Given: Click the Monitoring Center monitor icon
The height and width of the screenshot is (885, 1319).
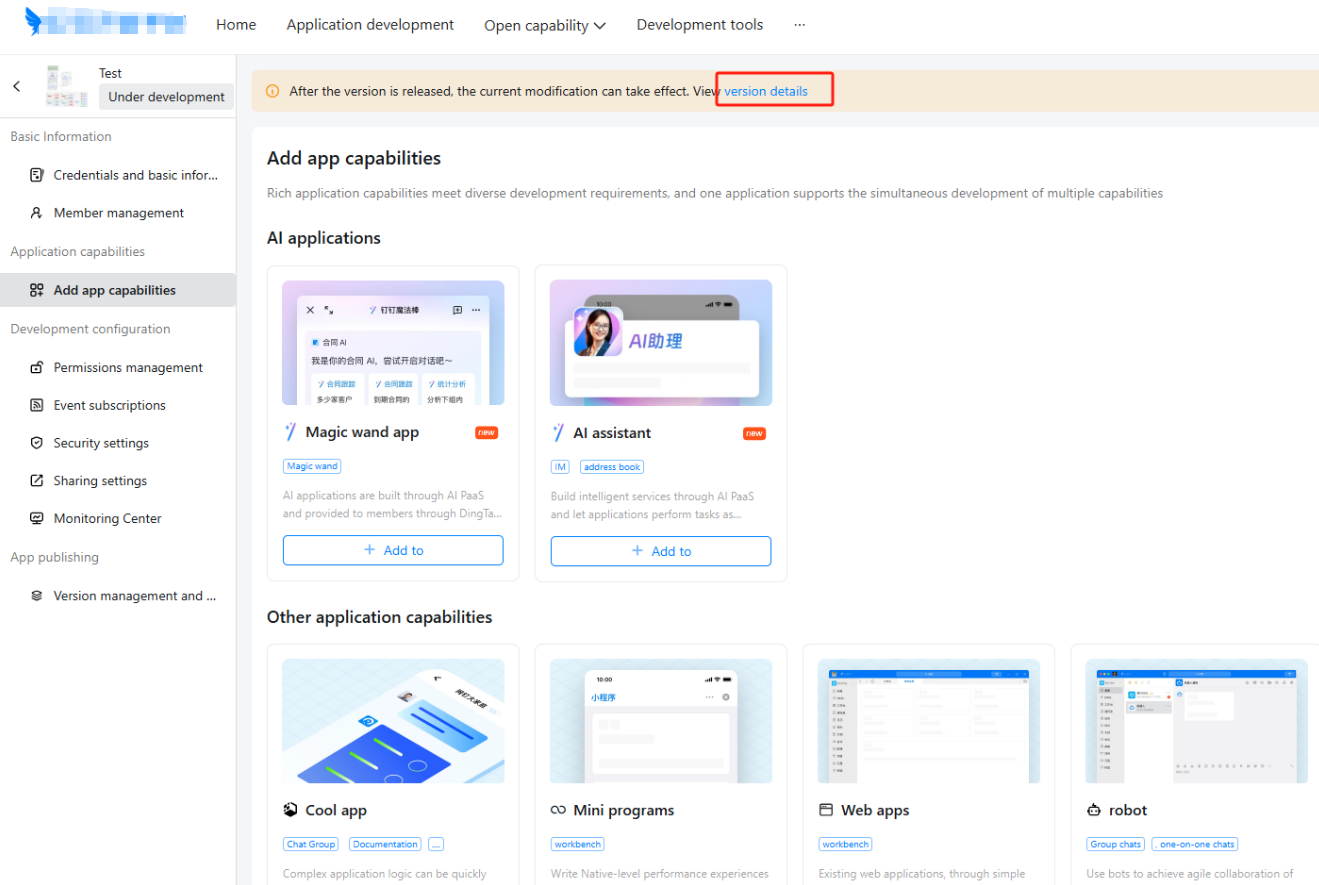Looking at the screenshot, I should coord(37,519).
